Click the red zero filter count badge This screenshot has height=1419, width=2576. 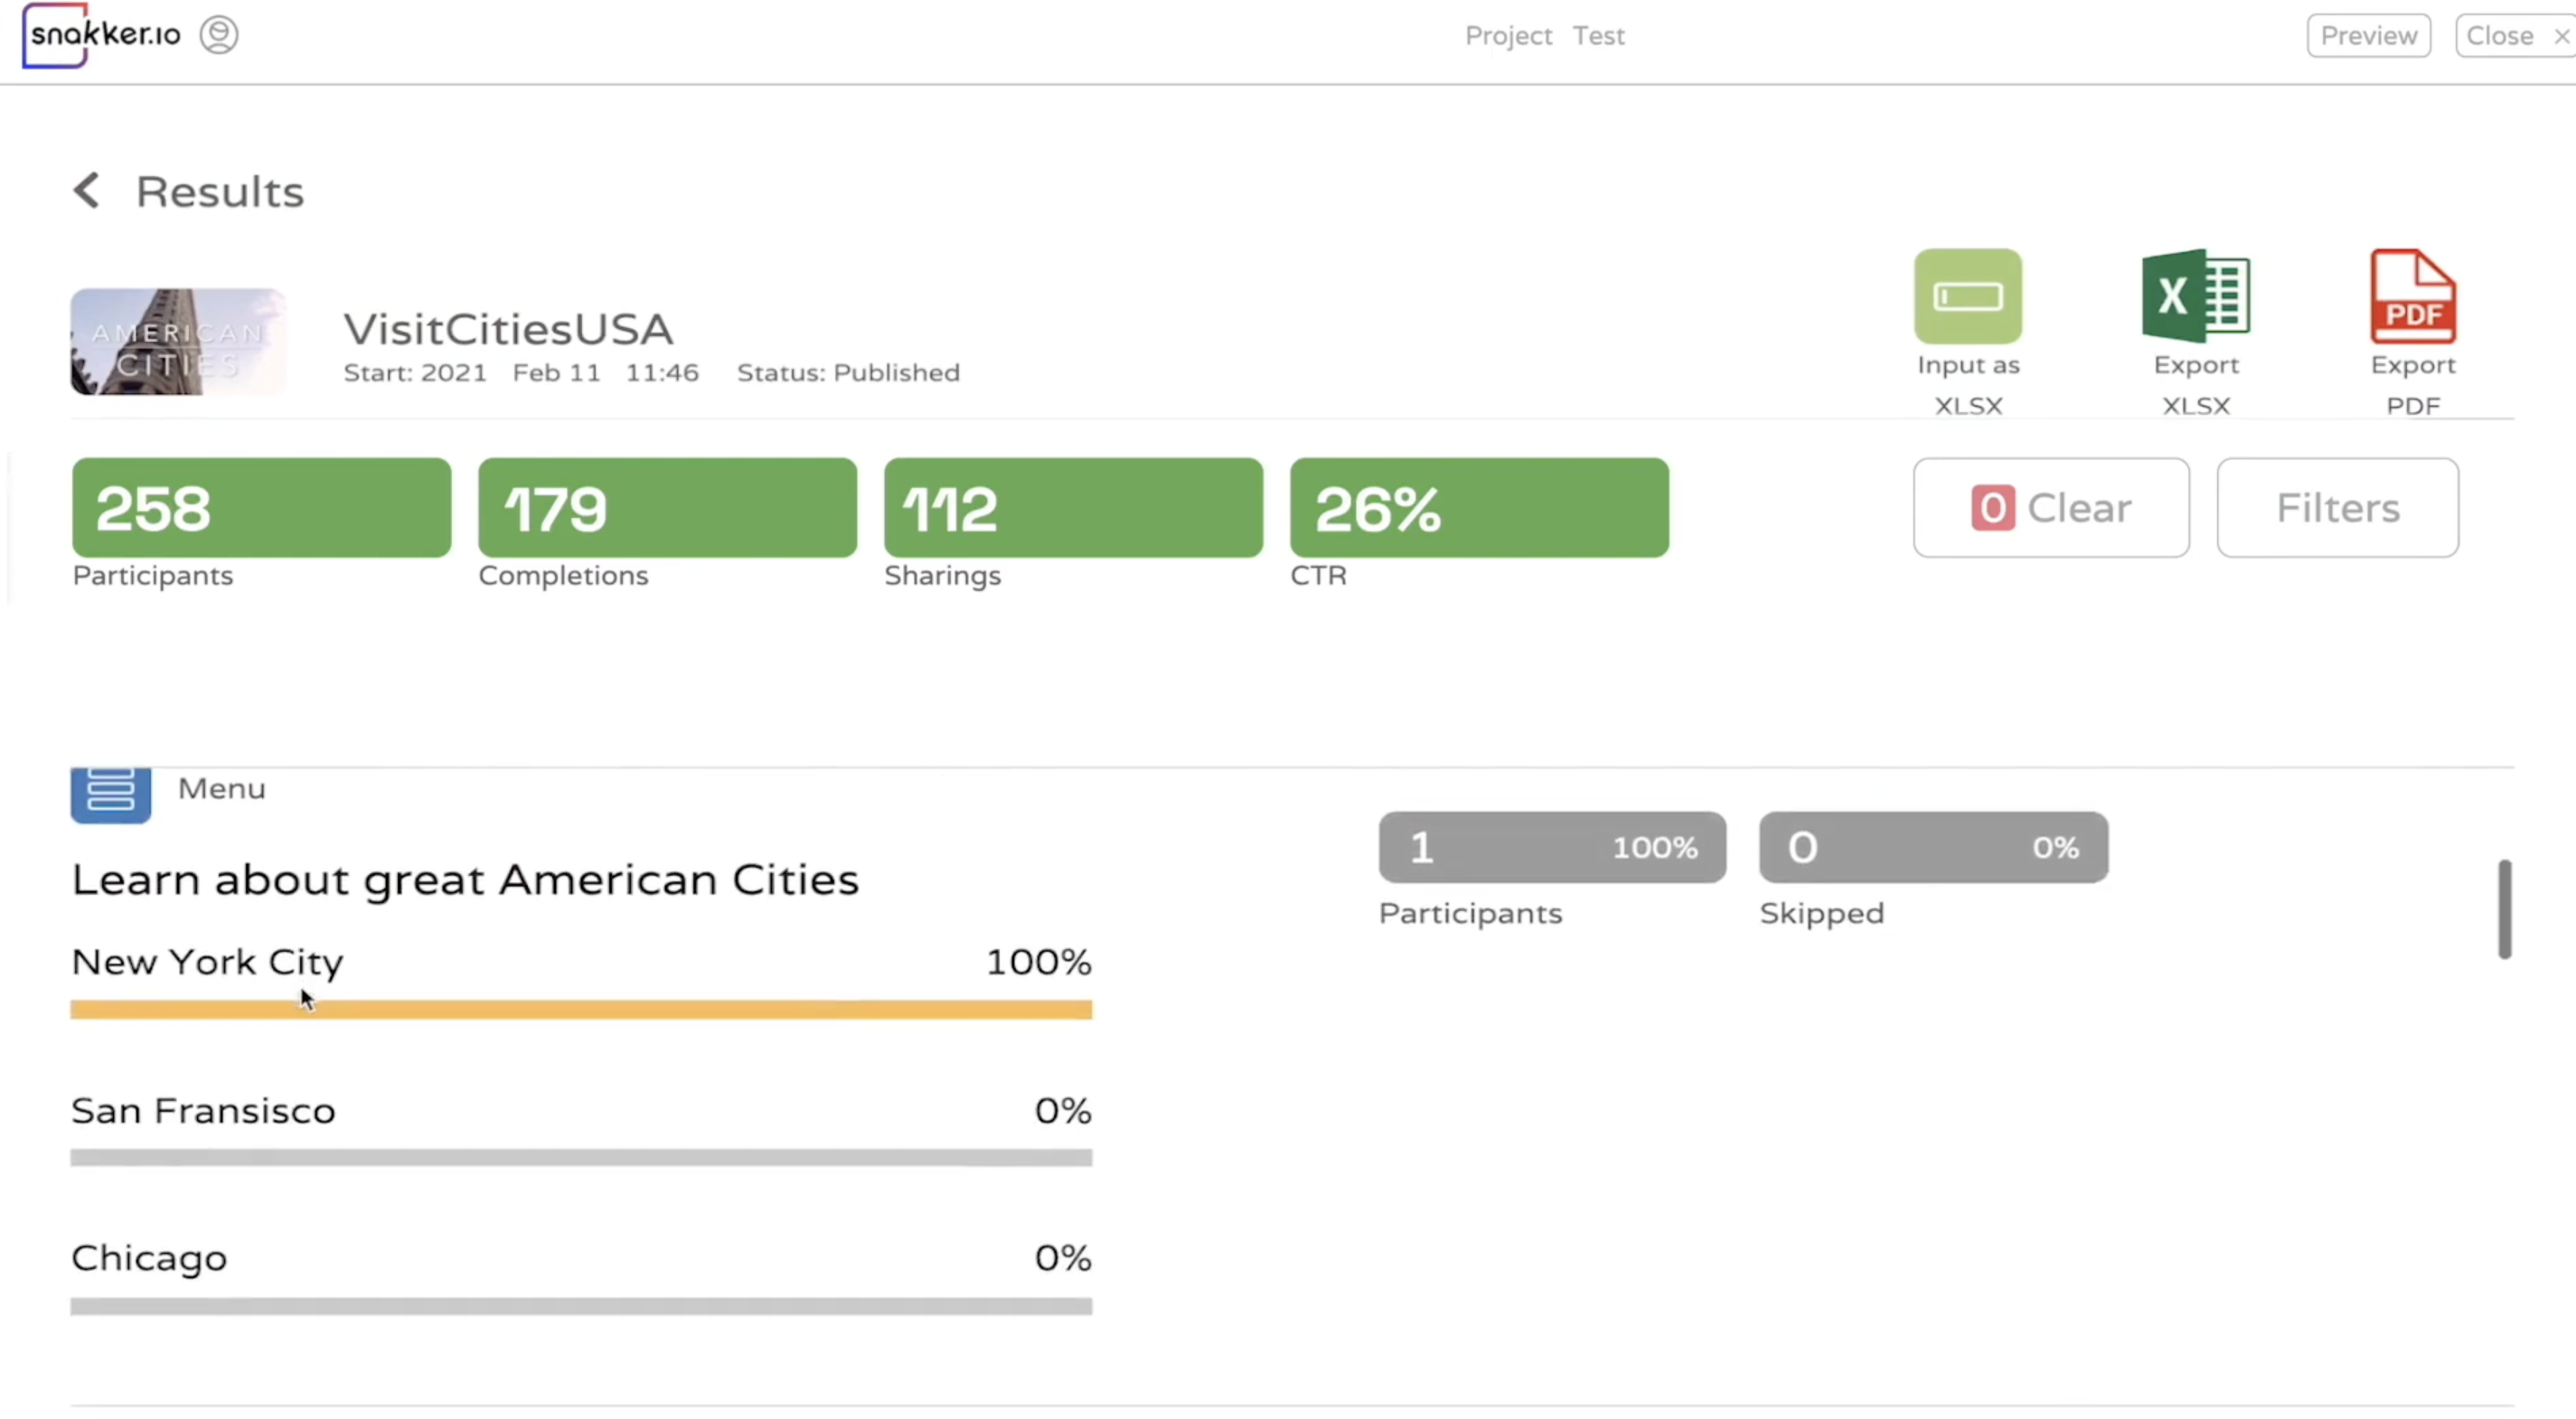click(1992, 508)
